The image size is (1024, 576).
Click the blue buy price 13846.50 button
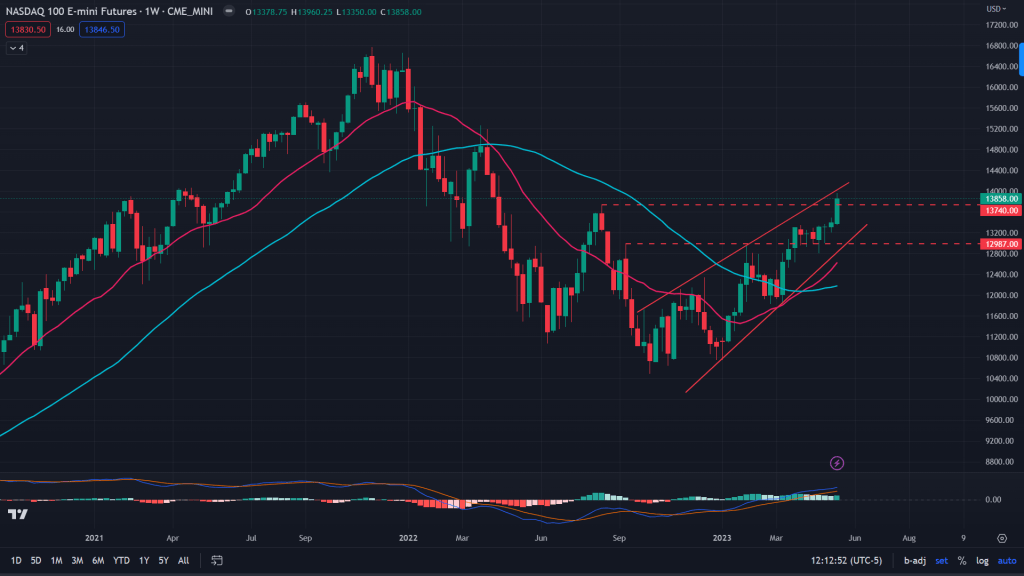103,30
